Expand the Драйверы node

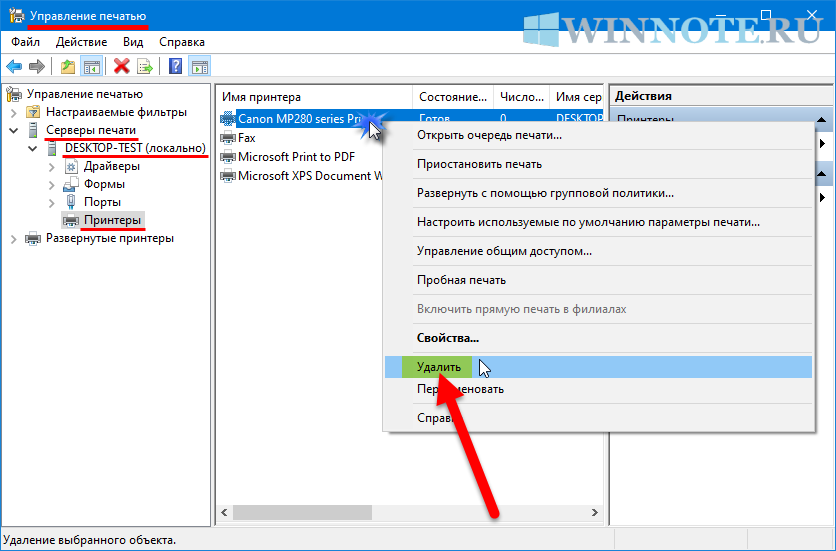(52, 167)
